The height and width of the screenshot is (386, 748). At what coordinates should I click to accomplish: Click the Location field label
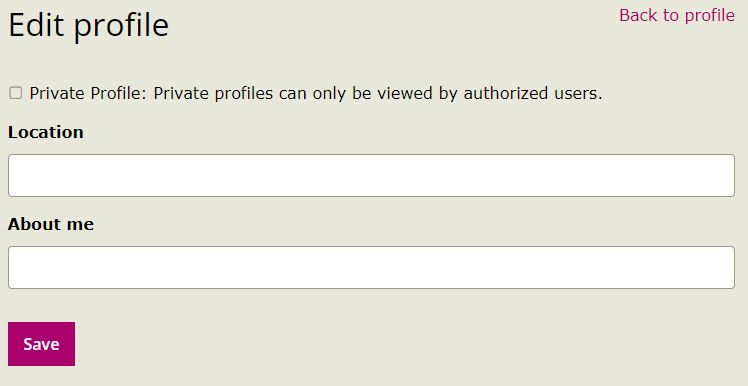coord(46,132)
